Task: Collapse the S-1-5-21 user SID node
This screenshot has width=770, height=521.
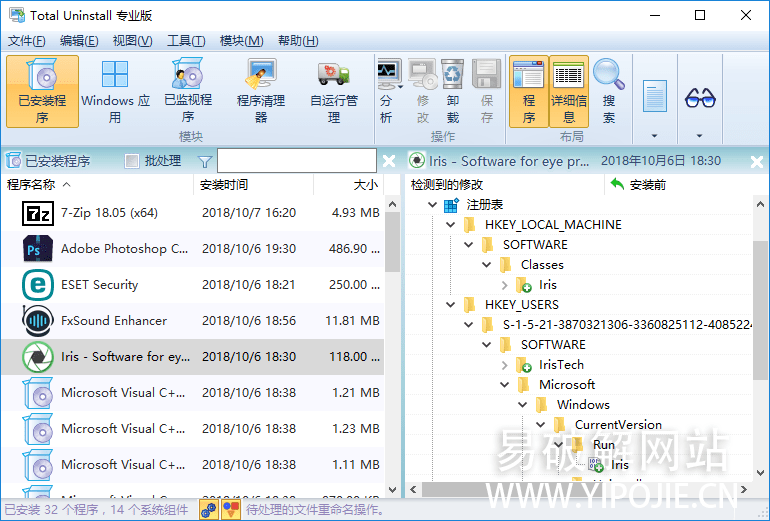Action: click(x=469, y=325)
